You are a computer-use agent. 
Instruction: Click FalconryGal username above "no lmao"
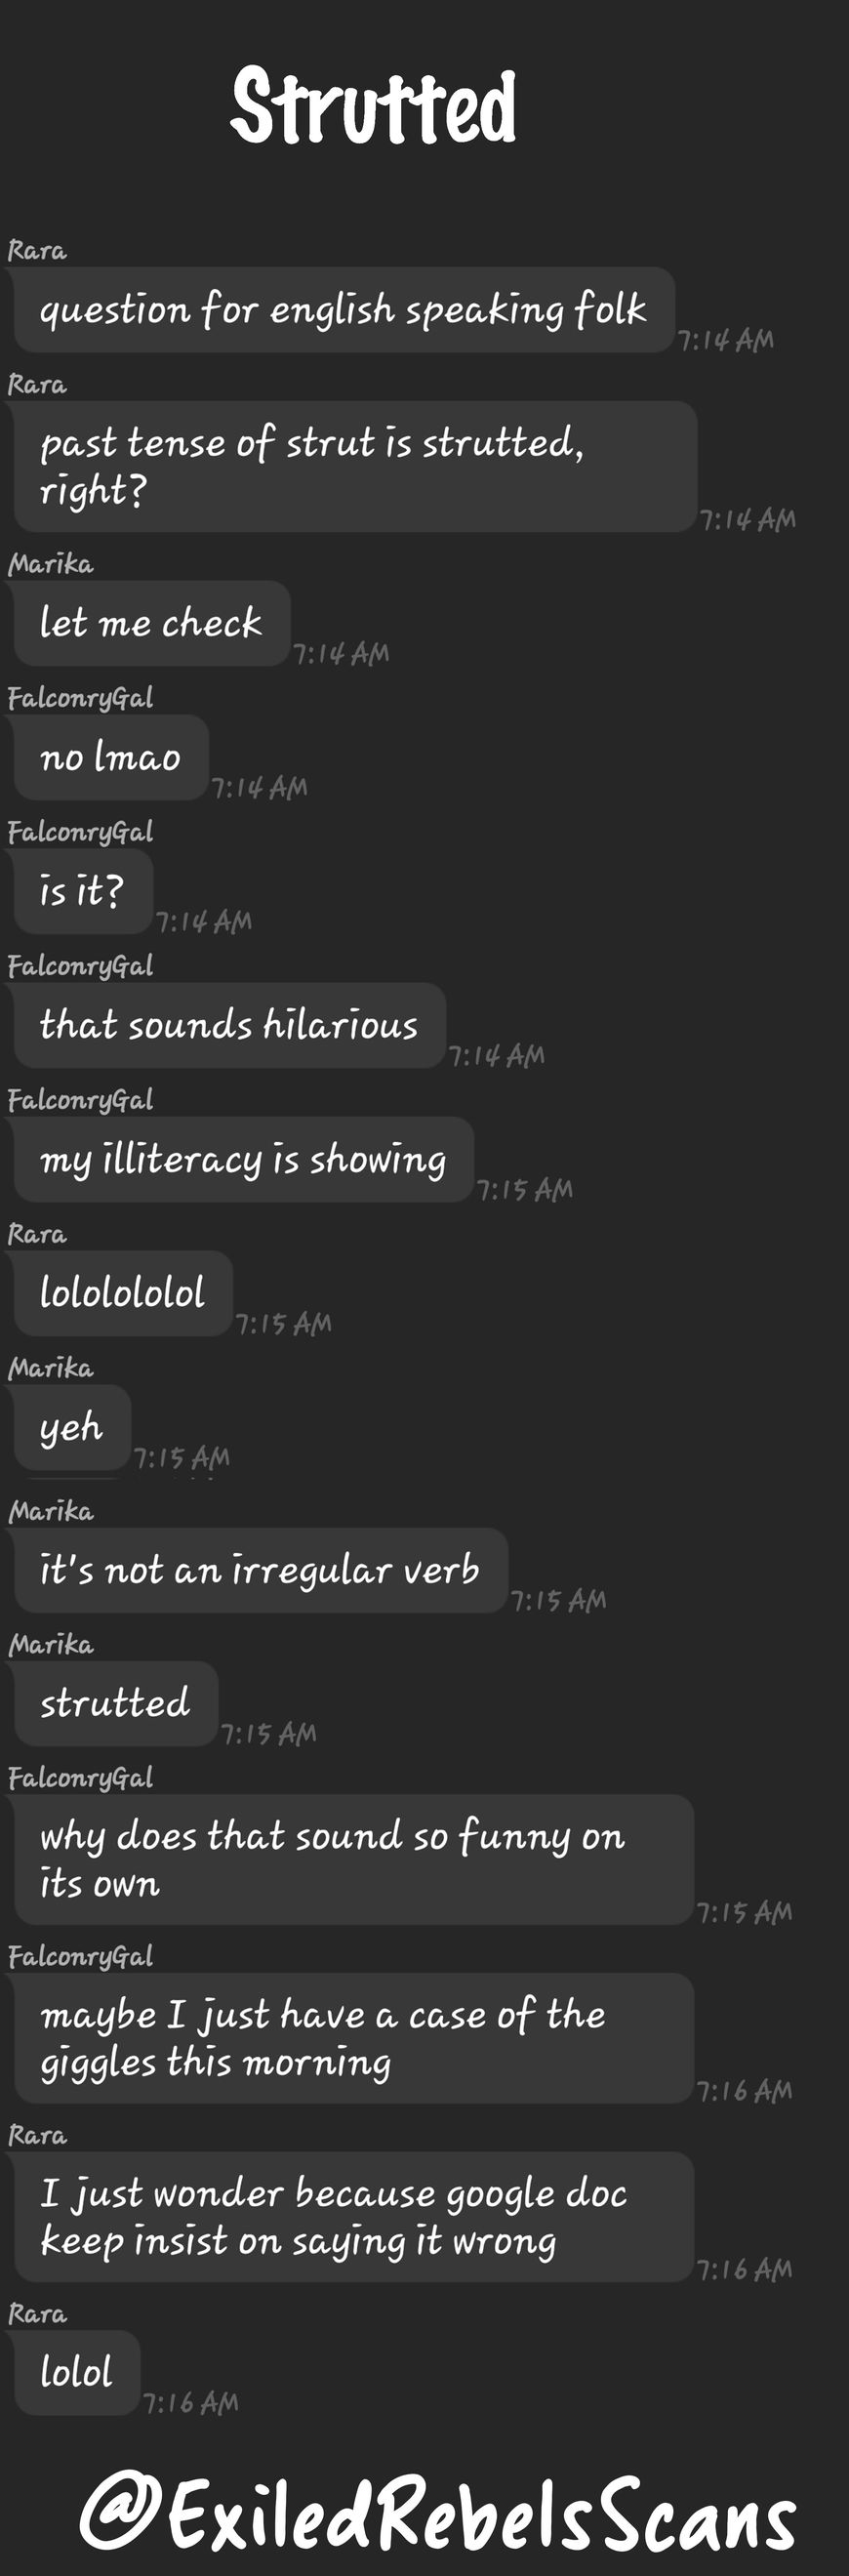80,698
